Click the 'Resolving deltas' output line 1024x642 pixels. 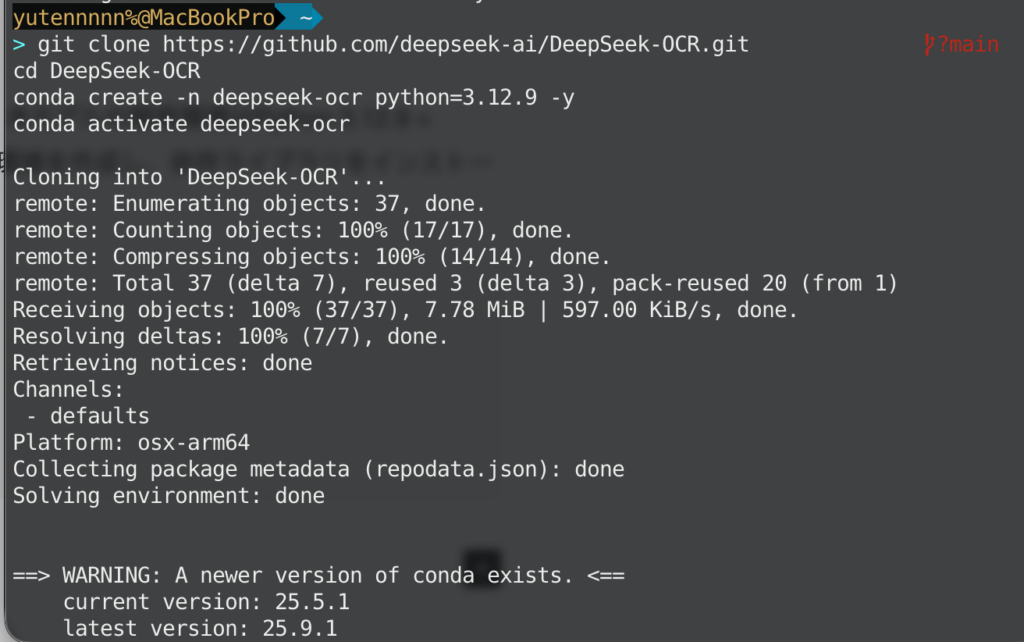[x=230, y=337]
